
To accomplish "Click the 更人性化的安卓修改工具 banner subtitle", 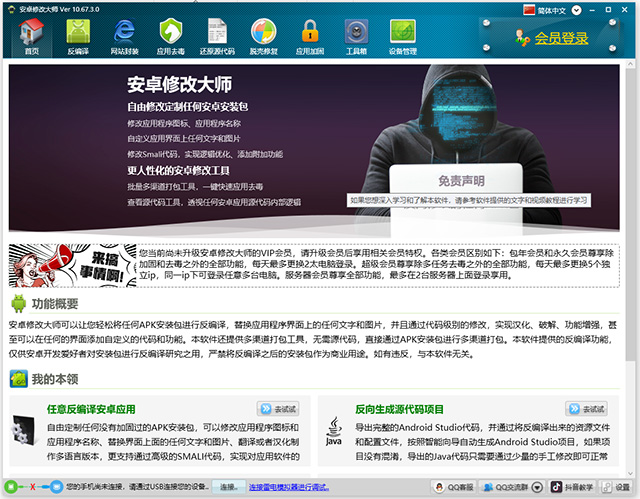I will click(x=178, y=171).
